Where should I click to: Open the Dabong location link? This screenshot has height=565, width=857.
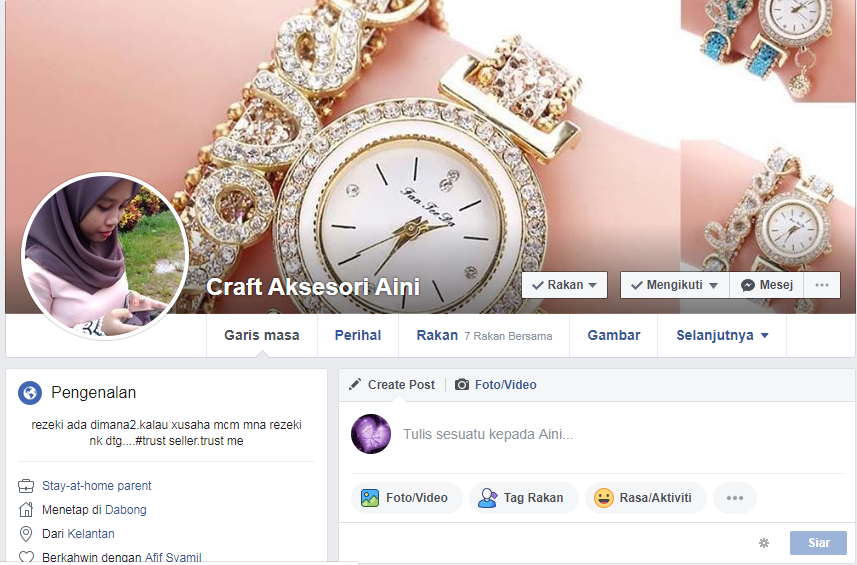click(126, 510)
